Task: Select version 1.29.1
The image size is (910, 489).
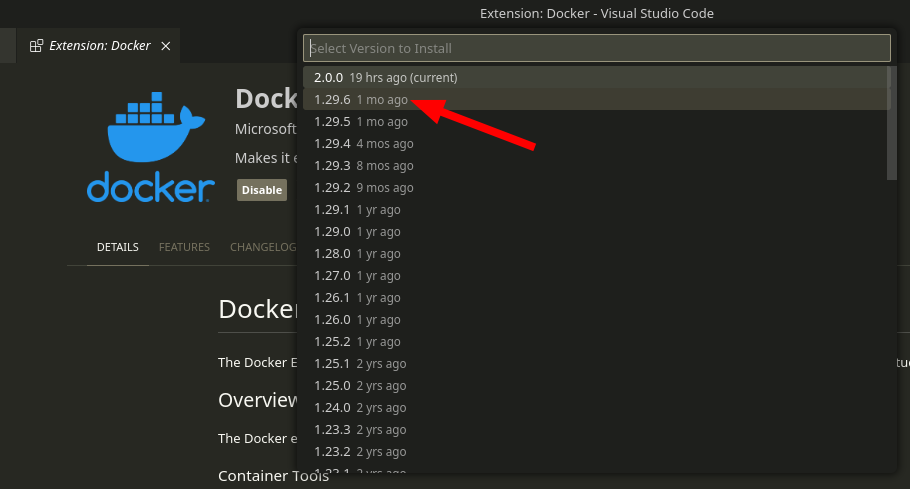Action: (597, 209)
